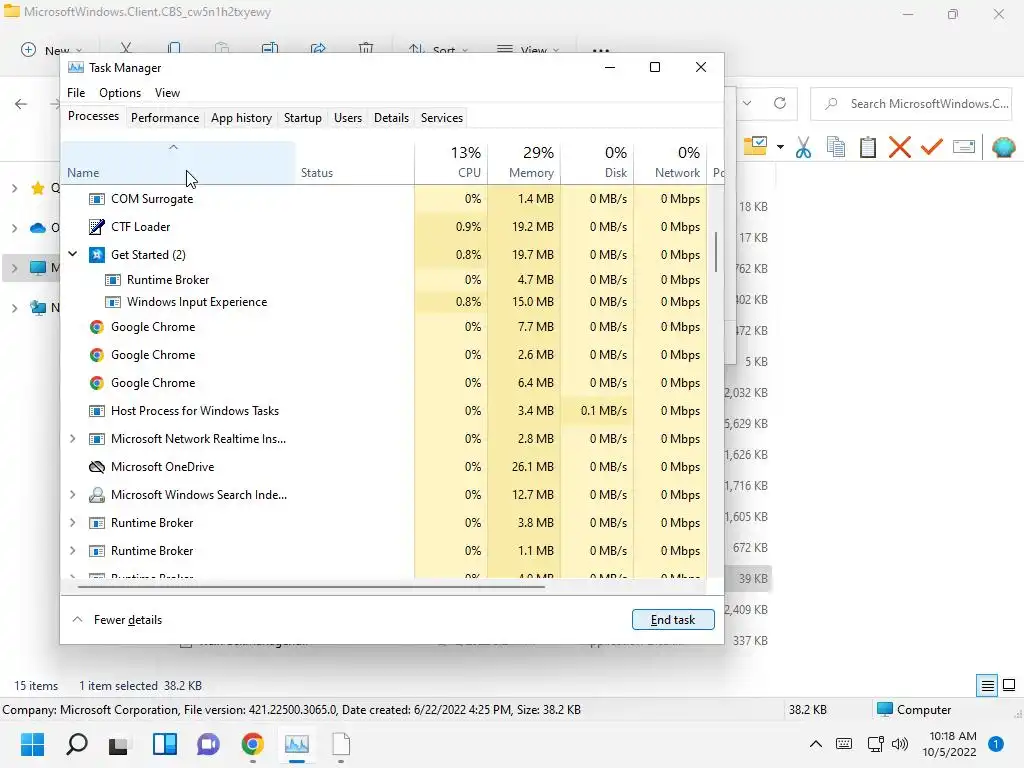Open Widgets from the taskbar
The height and width of the screenshot is (768, 1024).
[165, 744]
